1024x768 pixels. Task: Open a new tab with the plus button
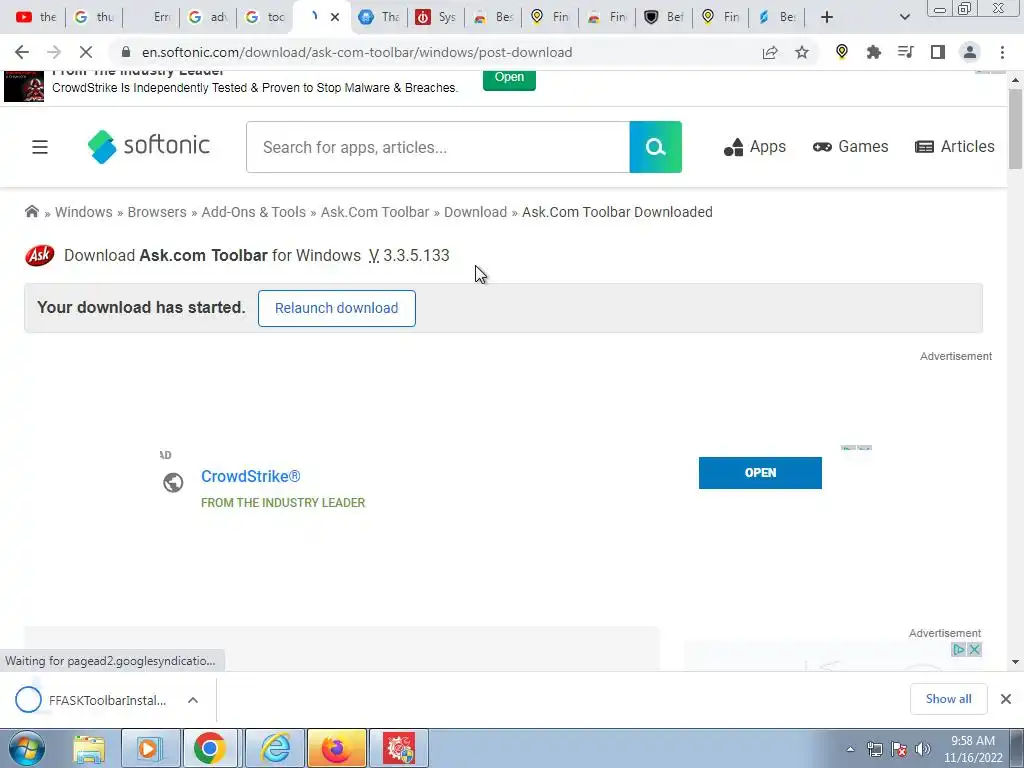827,17
